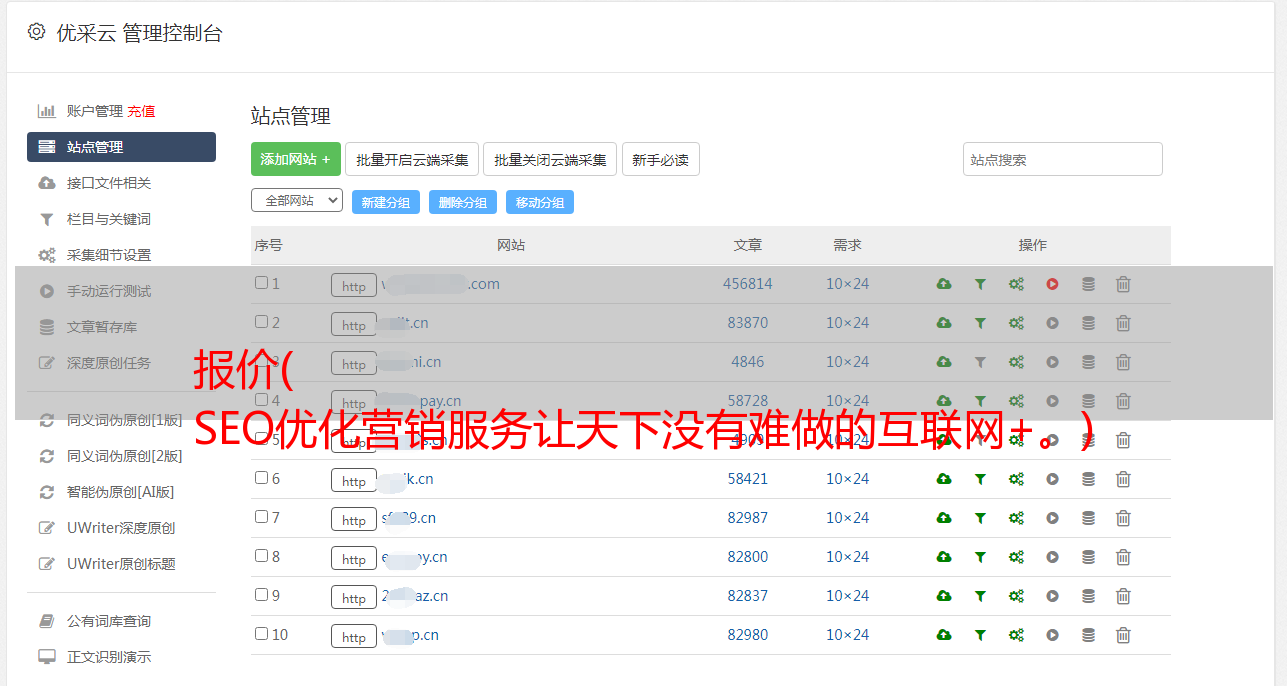Open 栏目与关键词 sidebar item
This screenshot has height=686, width=1287.
click(x=109, y=219)
